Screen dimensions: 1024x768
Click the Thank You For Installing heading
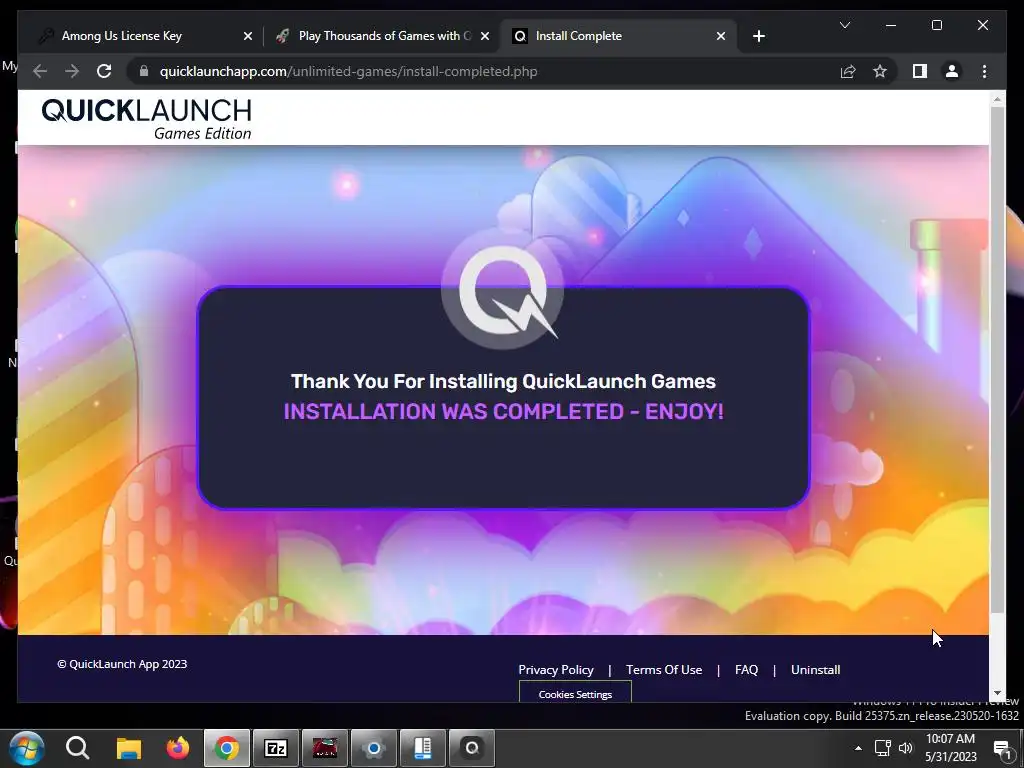504,381
